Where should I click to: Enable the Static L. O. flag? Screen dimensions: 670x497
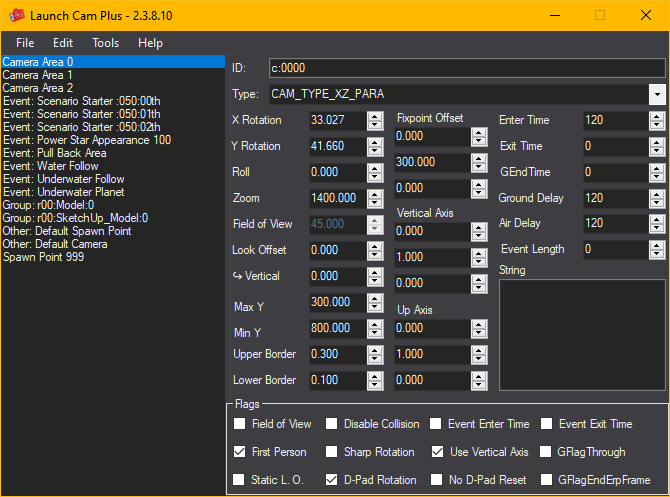238,479
